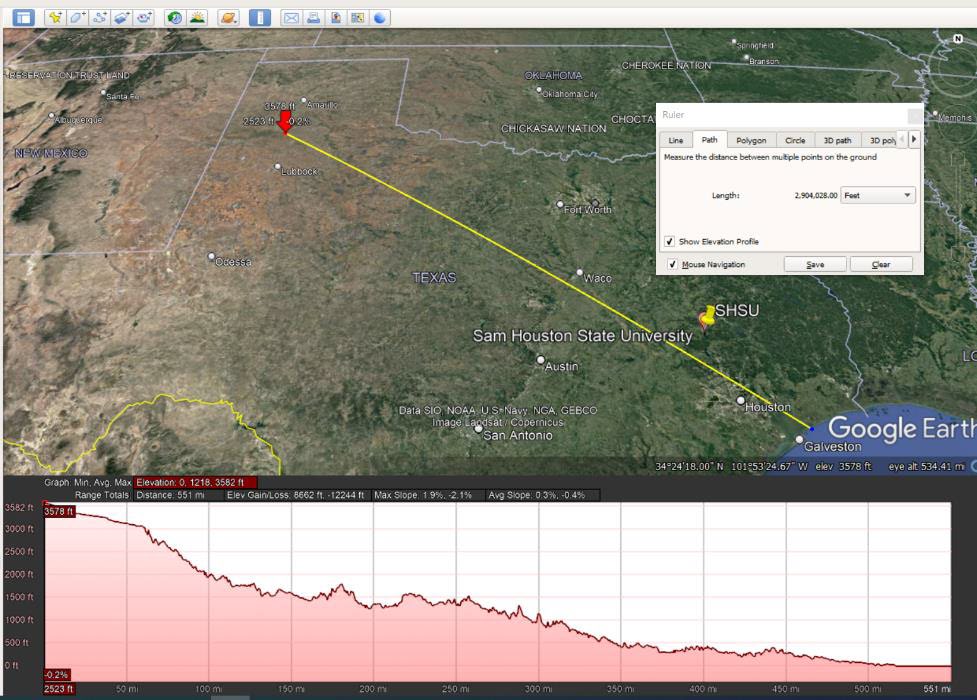The width and height of the screenshot is (977, 700).
Task: Switch to the Line tab
Action: (675, 140)
